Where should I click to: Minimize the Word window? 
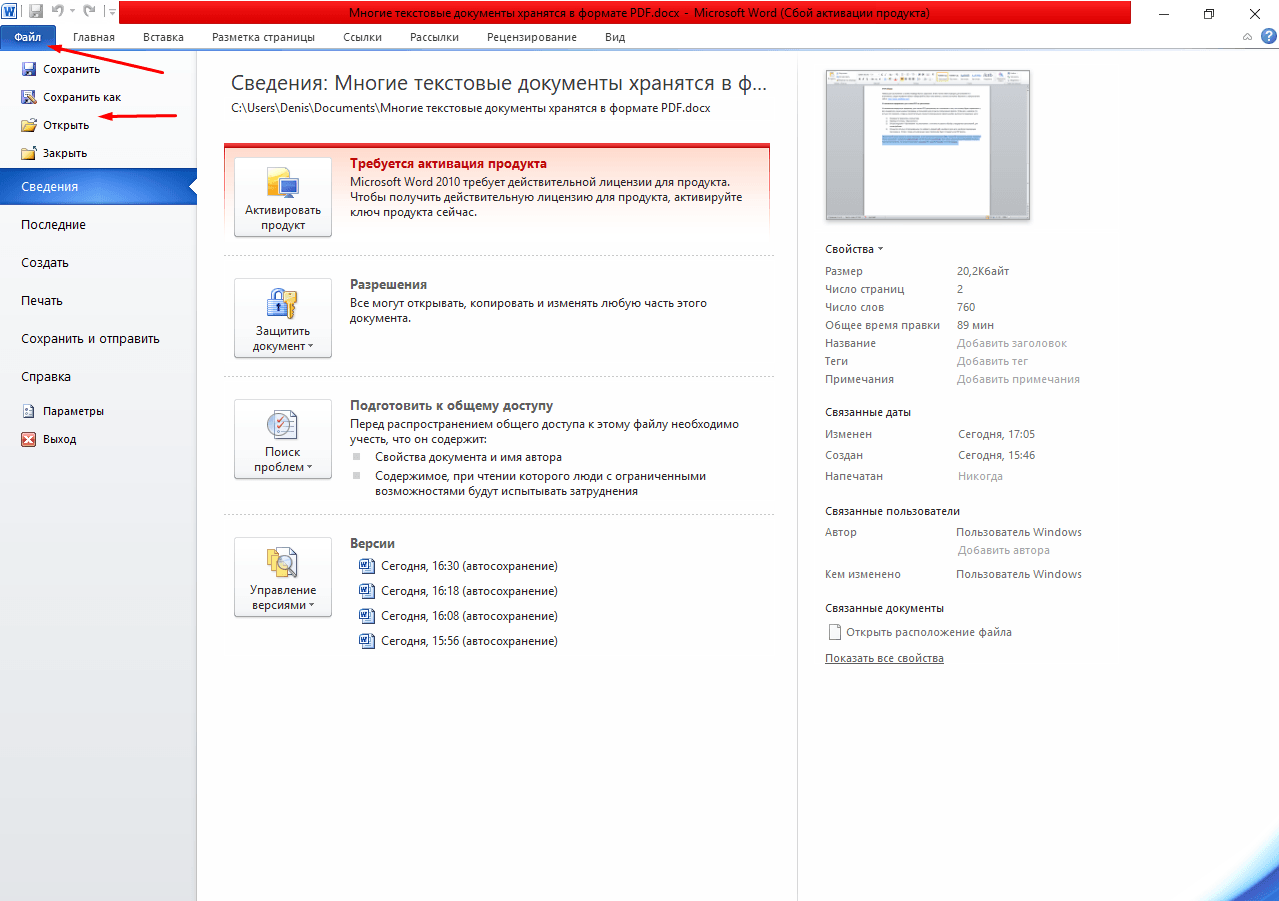click(1165, 13)
